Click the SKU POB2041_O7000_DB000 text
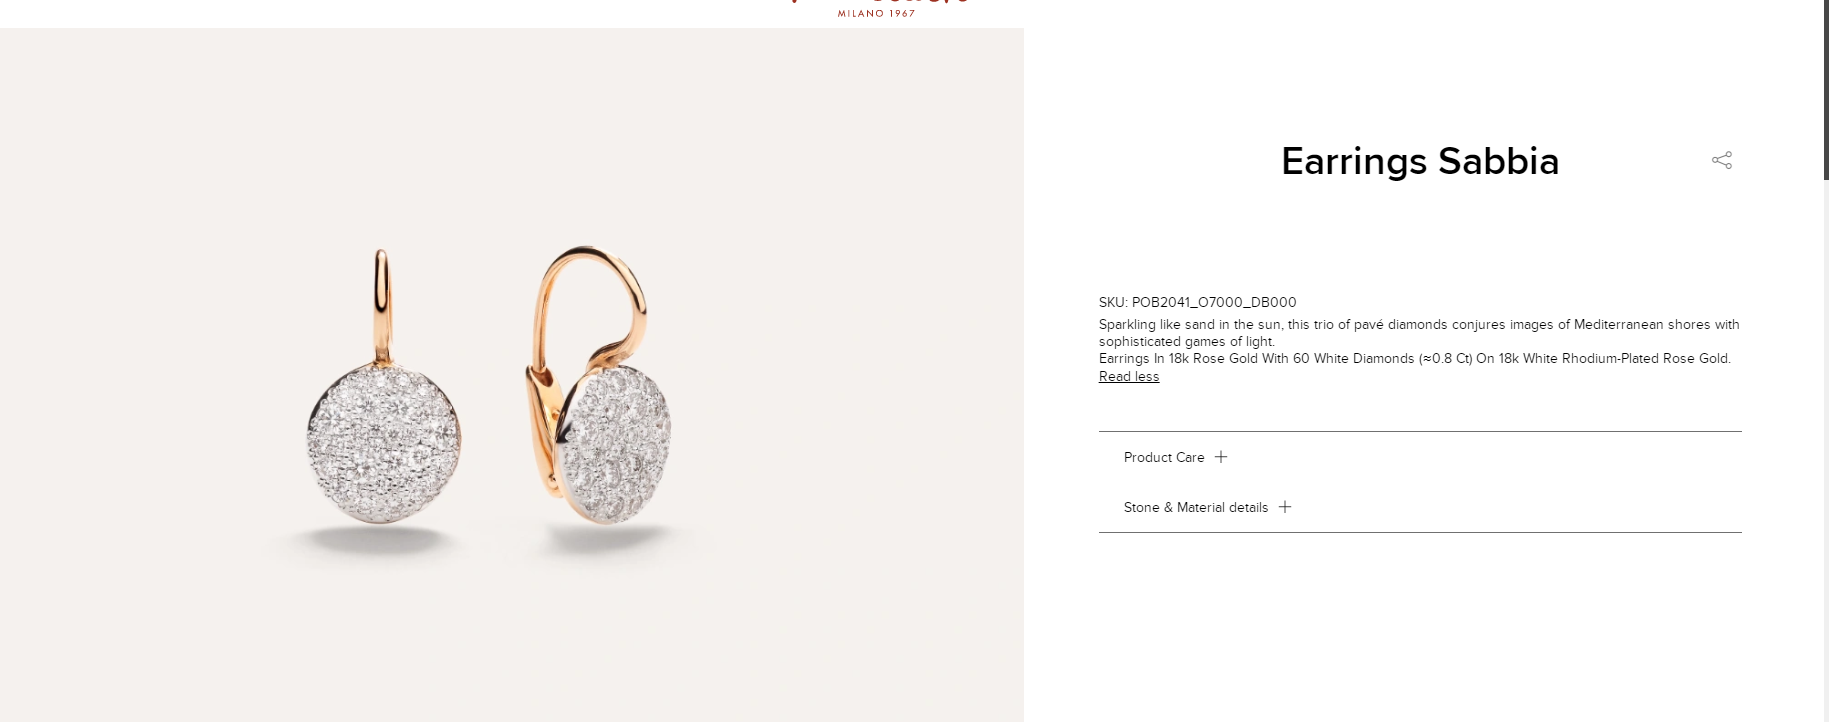 [1197, 302]
